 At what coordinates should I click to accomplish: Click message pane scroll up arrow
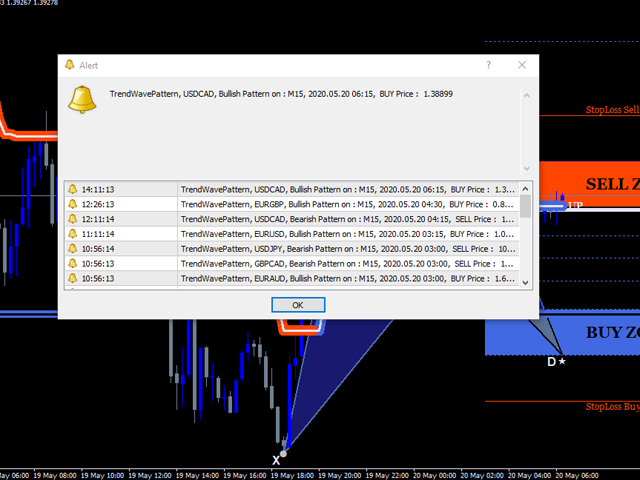527,96
